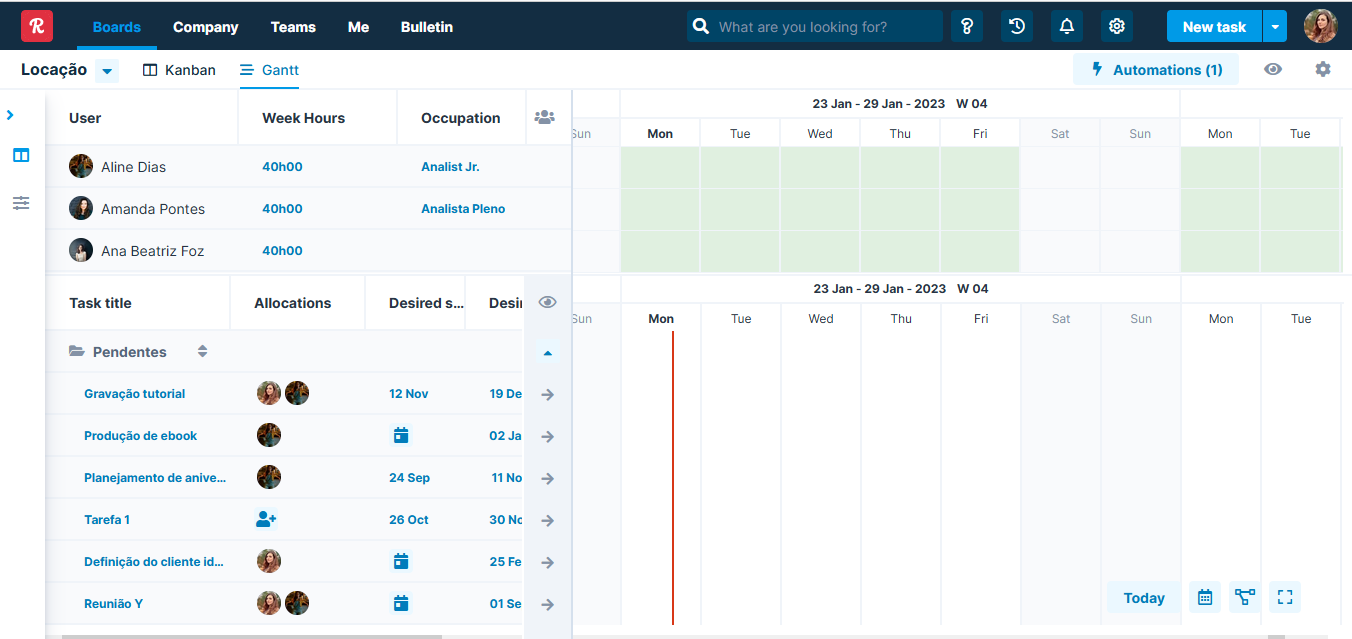
Task: Click the Runrun.it logo icon
Action: pyautogui.click(x=37, y=25)
